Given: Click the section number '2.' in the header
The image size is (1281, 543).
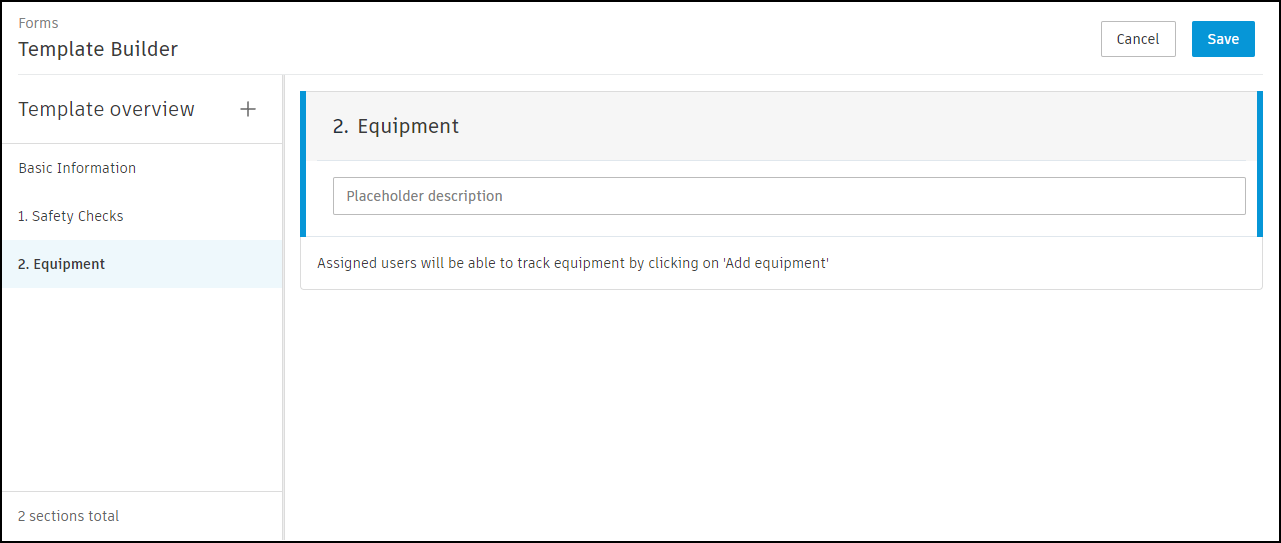Looking at the screenshot, I should (x=340, y=126).
